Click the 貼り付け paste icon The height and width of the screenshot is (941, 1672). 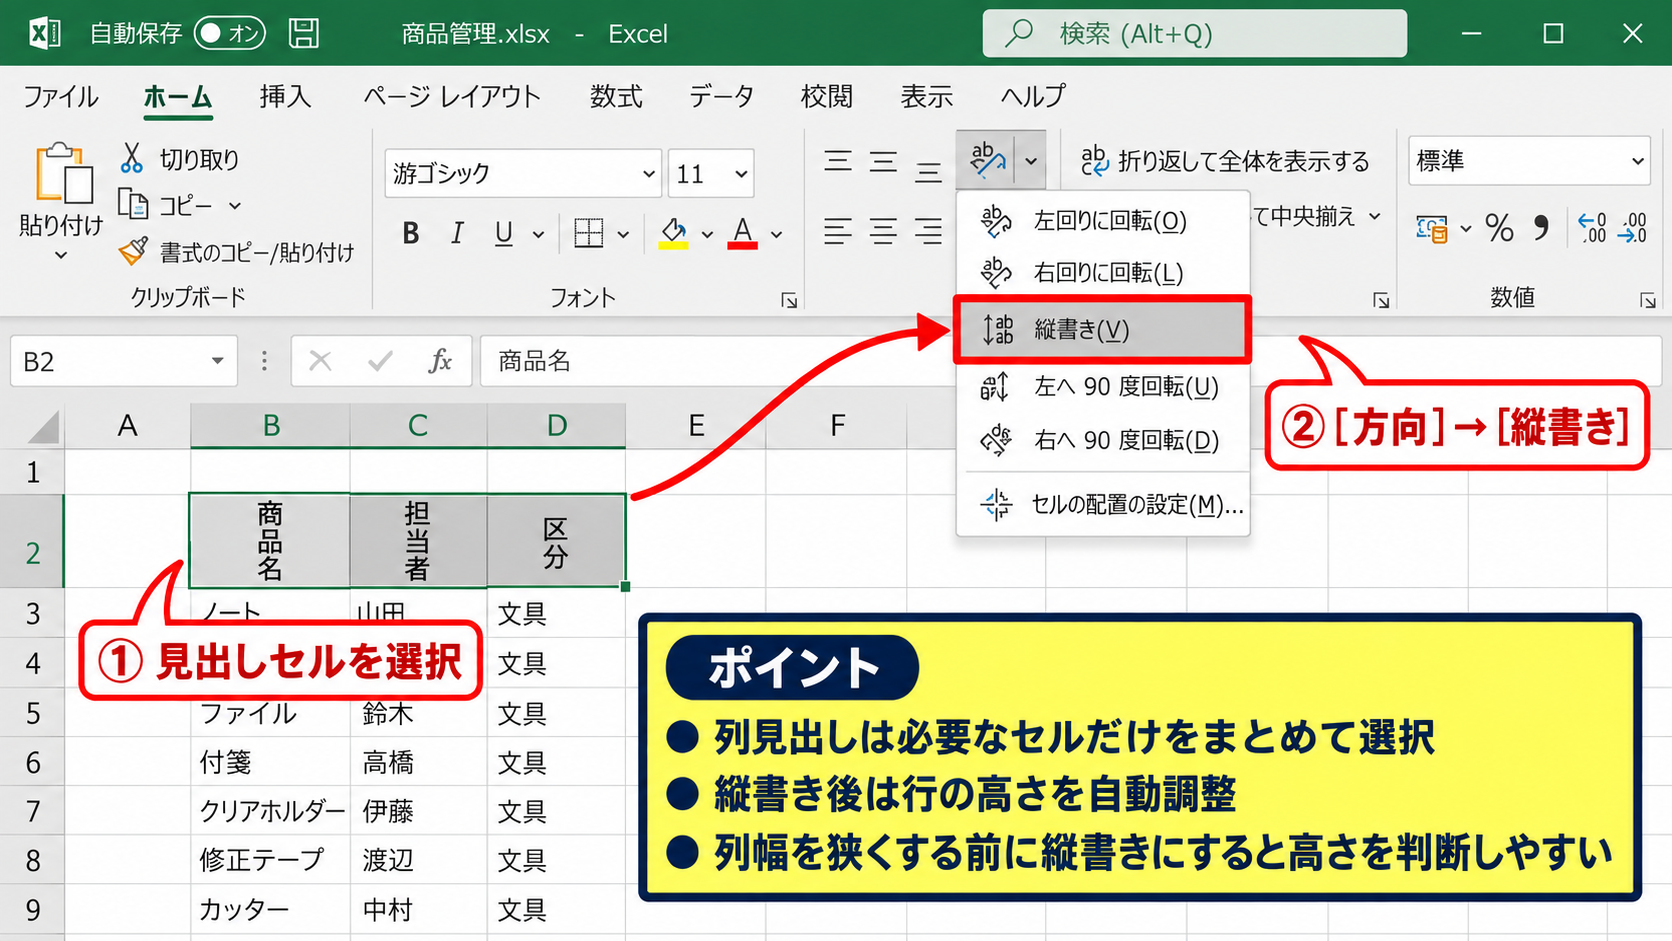(x=63, y=173)
